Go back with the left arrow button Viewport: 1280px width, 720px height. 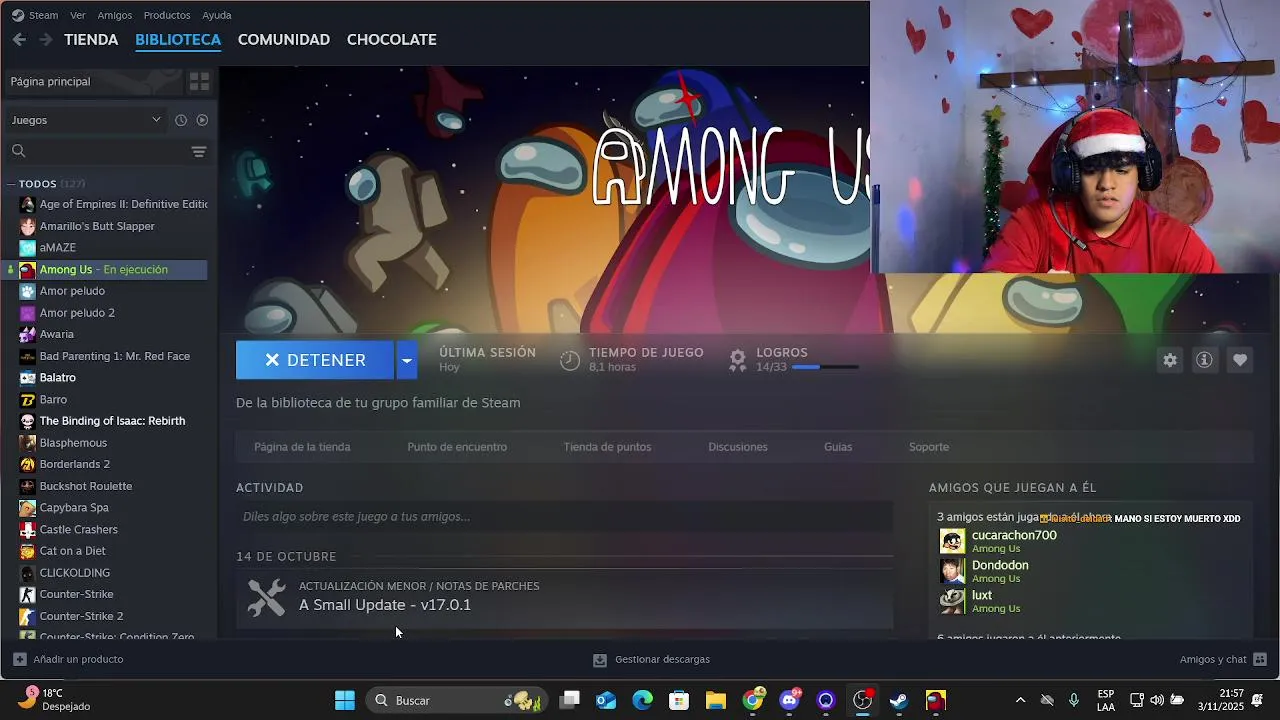(x=19, y=39)
